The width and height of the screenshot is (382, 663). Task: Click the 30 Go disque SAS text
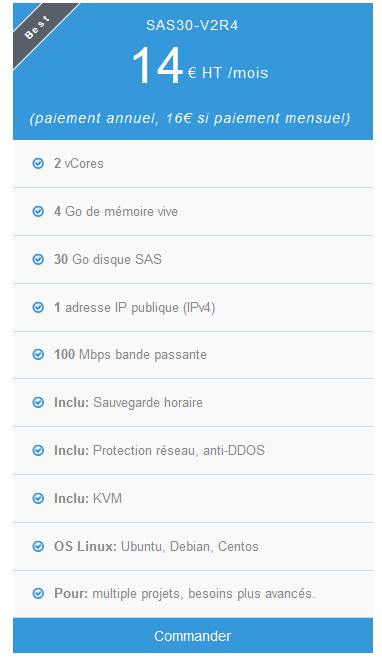coord(108,259)
